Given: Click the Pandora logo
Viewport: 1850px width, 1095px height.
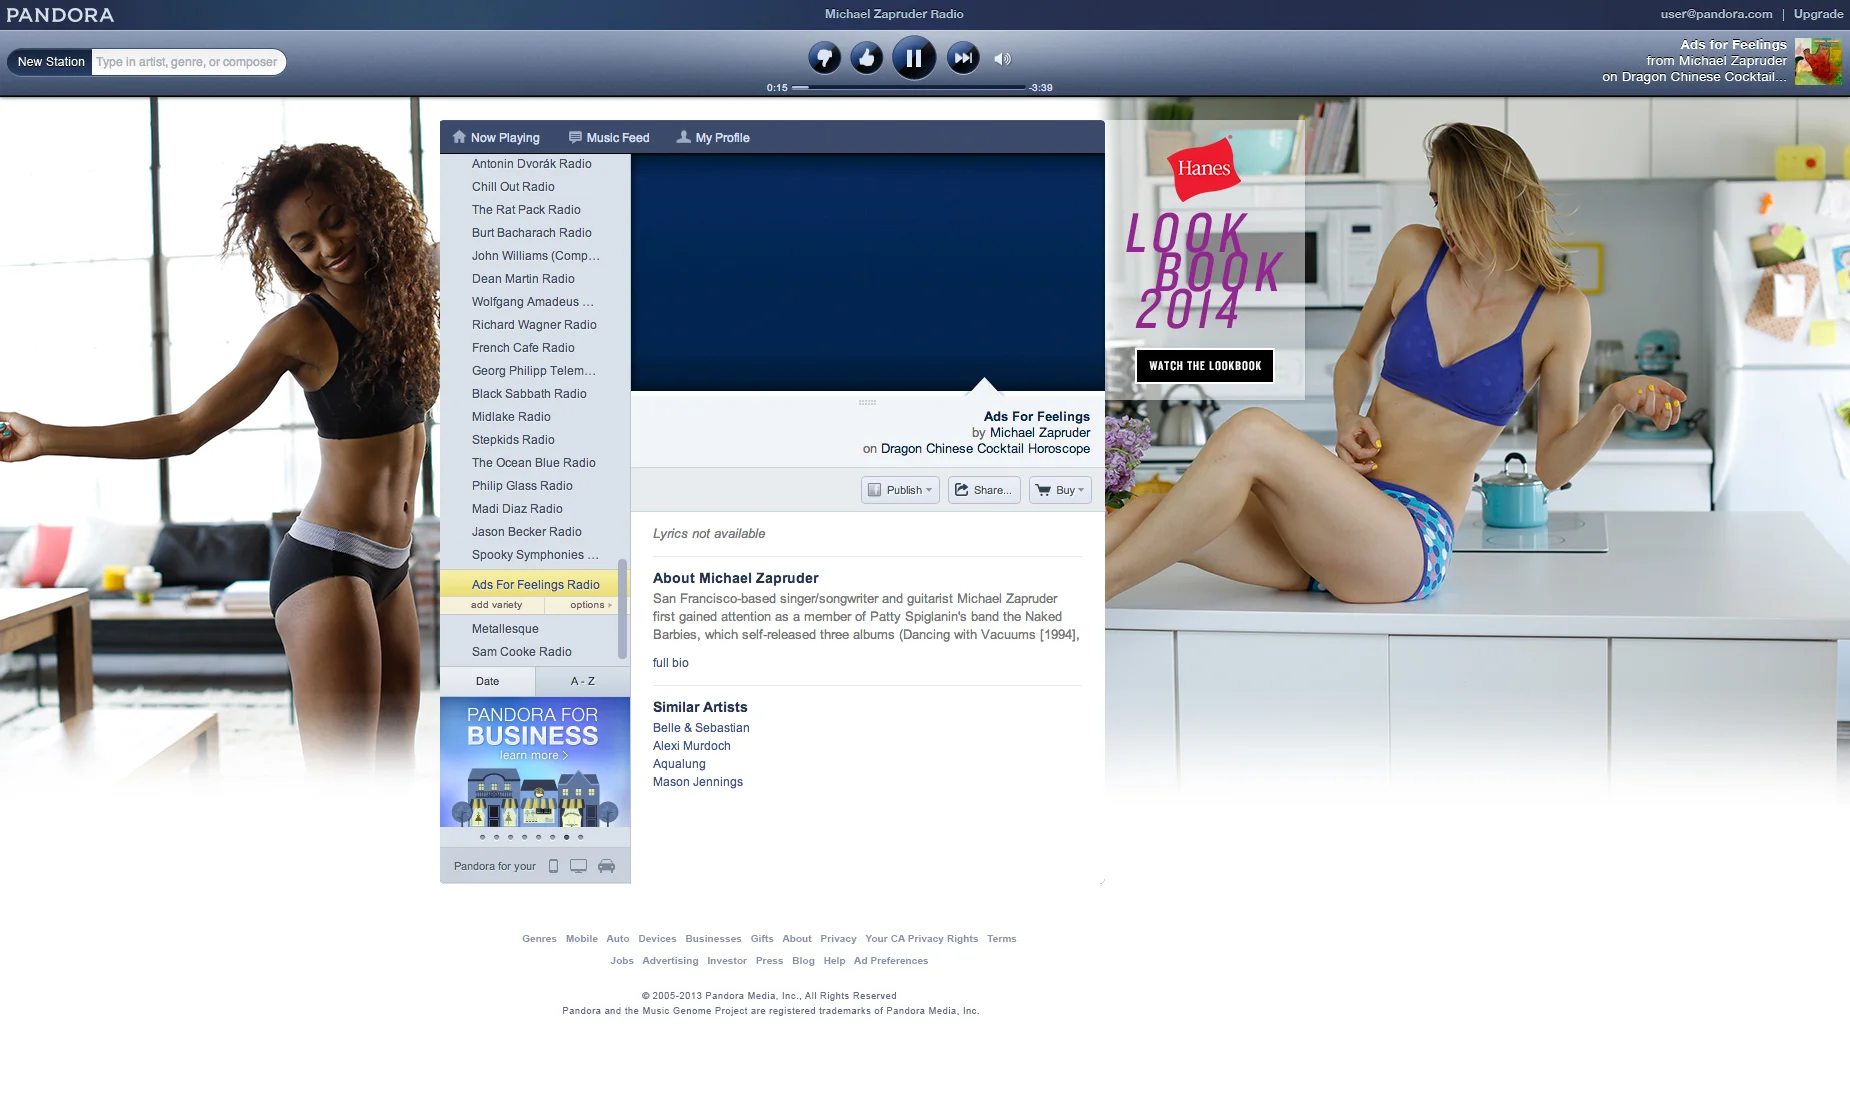Looking at the screenshot, I should click(60, 15).
